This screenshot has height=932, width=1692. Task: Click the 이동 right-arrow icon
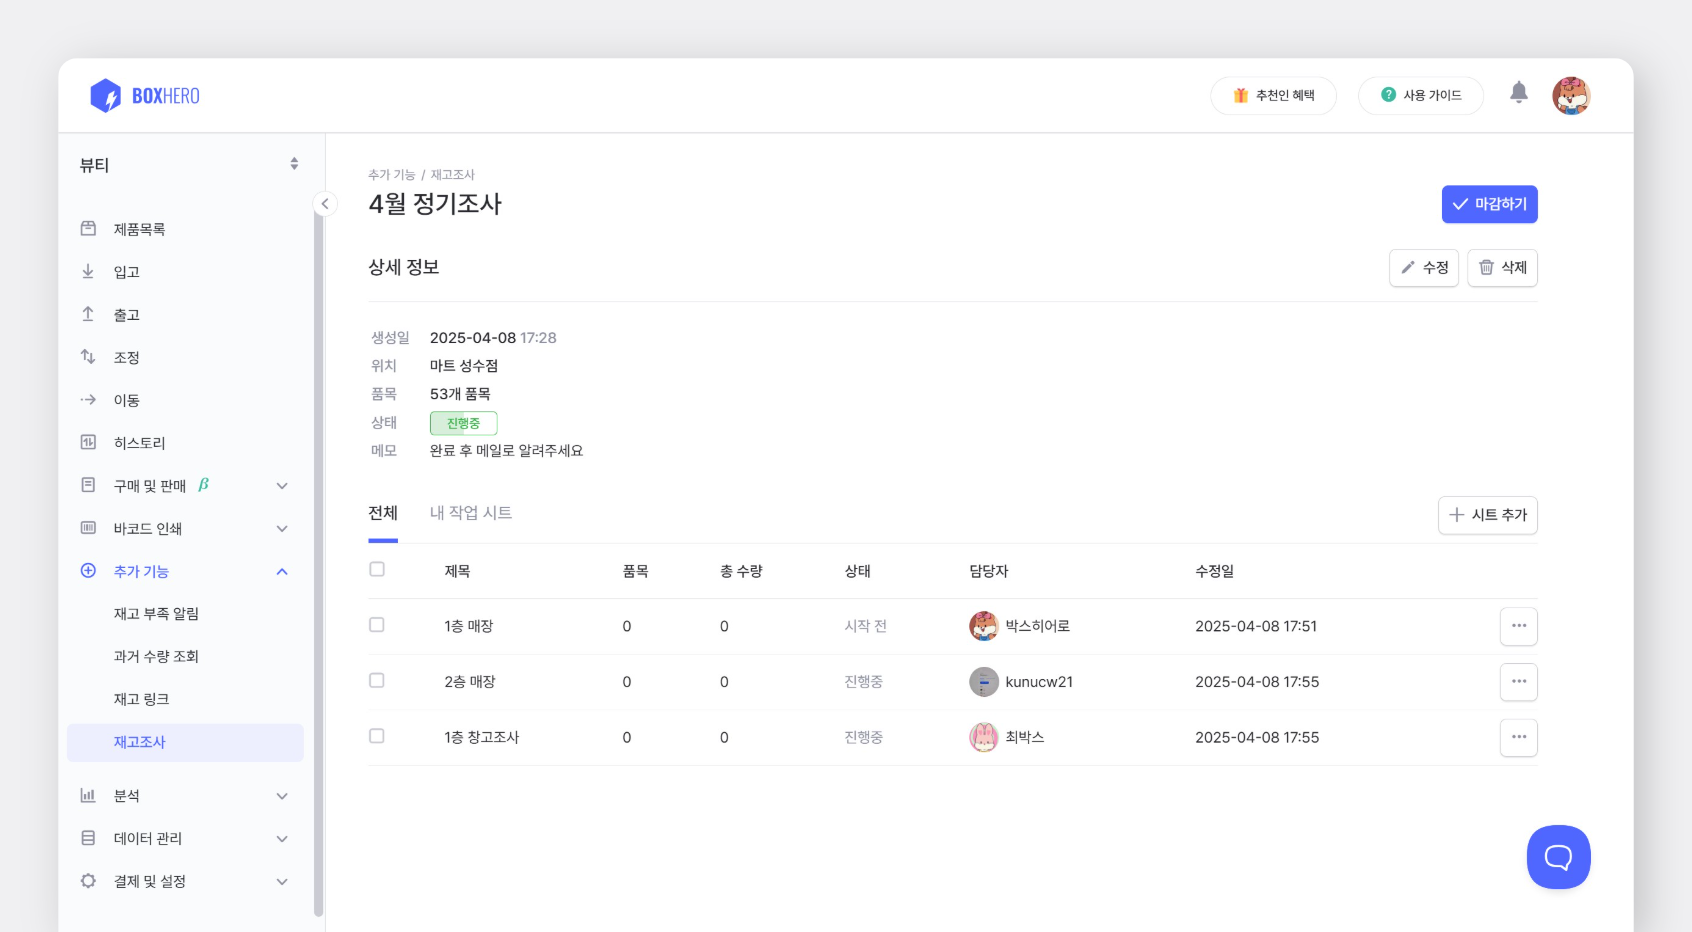coord(88,400)
